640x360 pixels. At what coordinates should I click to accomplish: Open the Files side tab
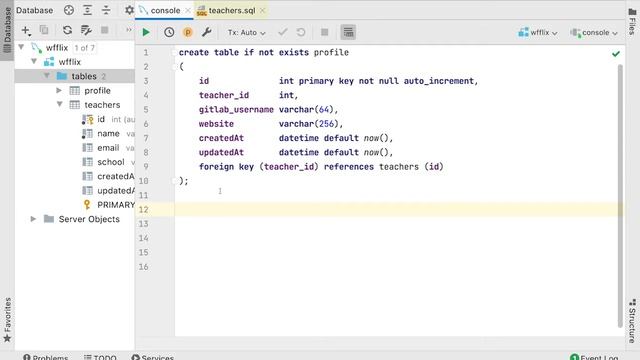[x=632, y=21]
